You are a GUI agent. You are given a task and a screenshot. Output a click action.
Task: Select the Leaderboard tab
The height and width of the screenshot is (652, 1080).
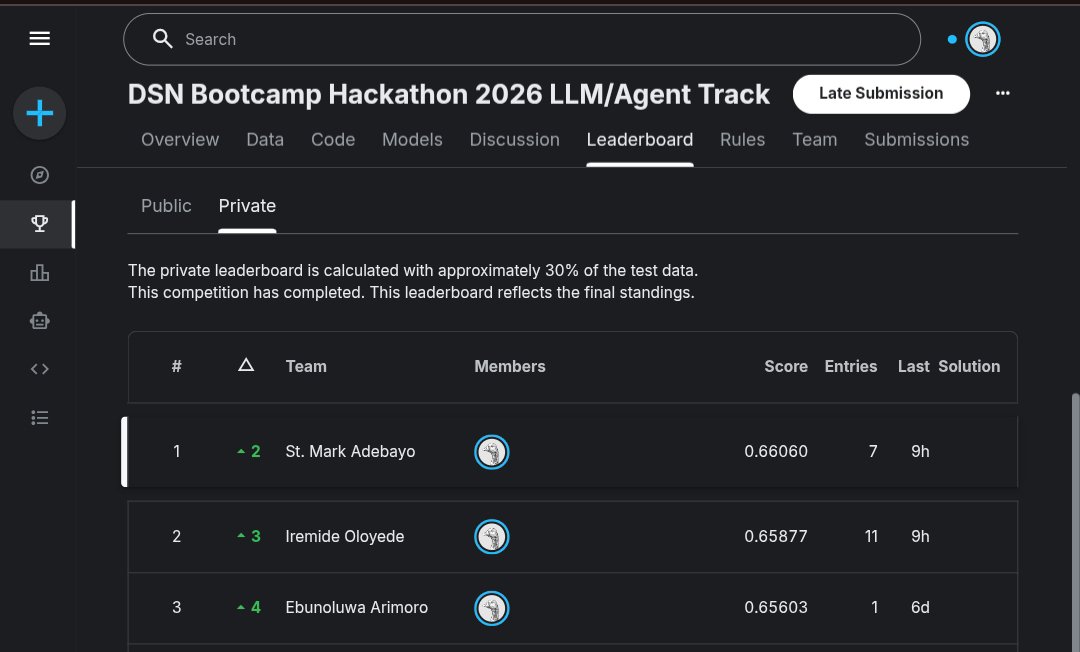point(640,140)
